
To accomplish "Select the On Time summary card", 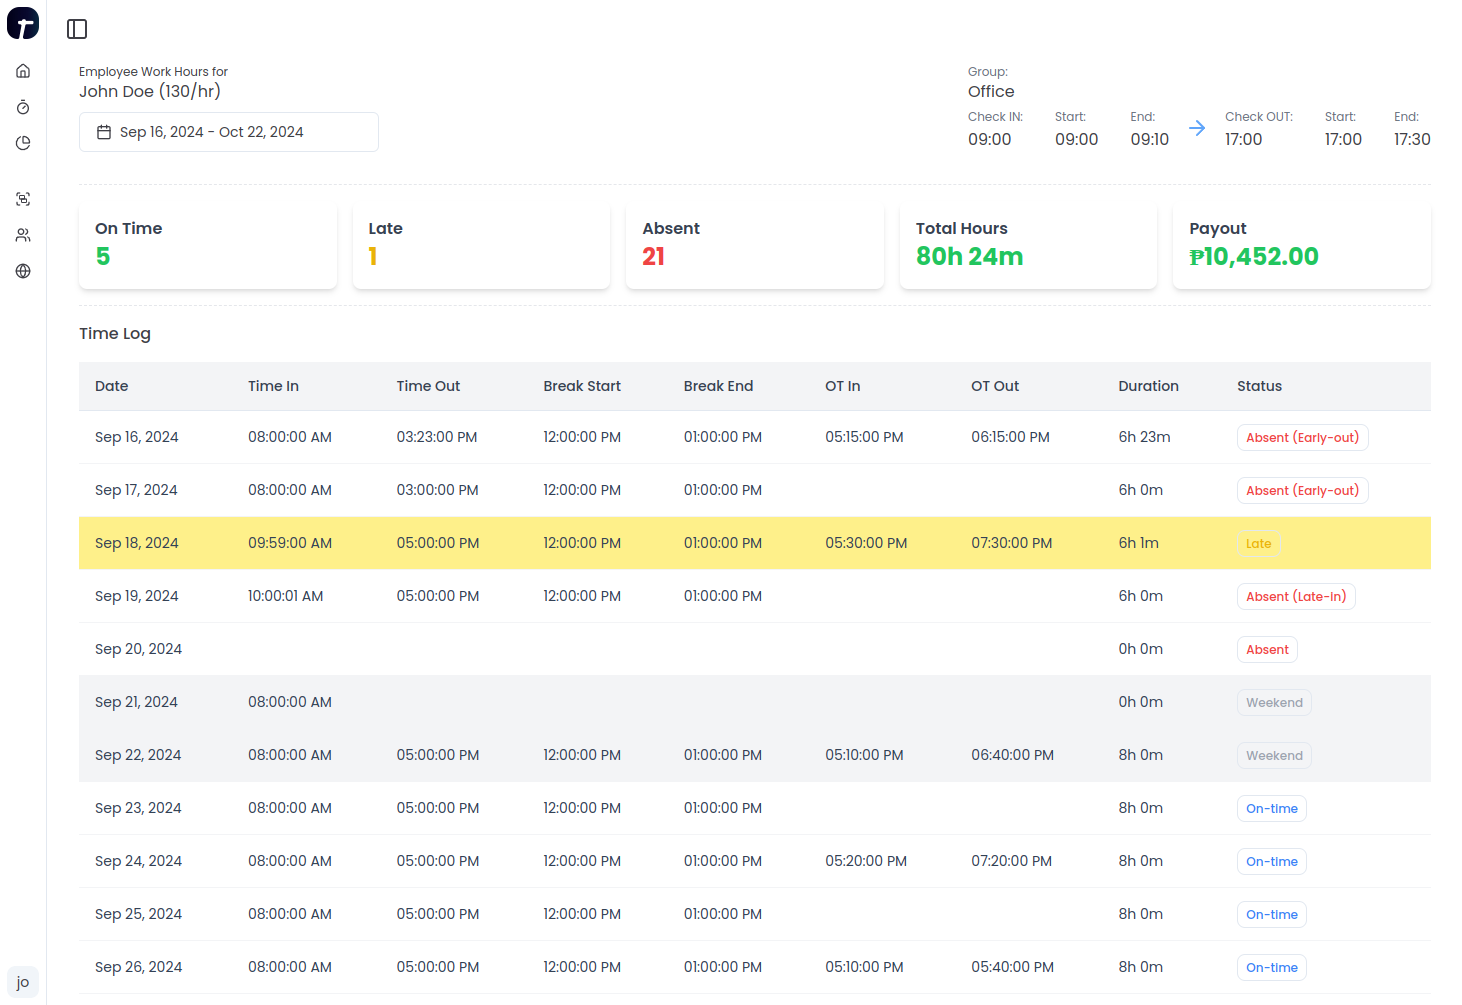I will pos(207,244).
